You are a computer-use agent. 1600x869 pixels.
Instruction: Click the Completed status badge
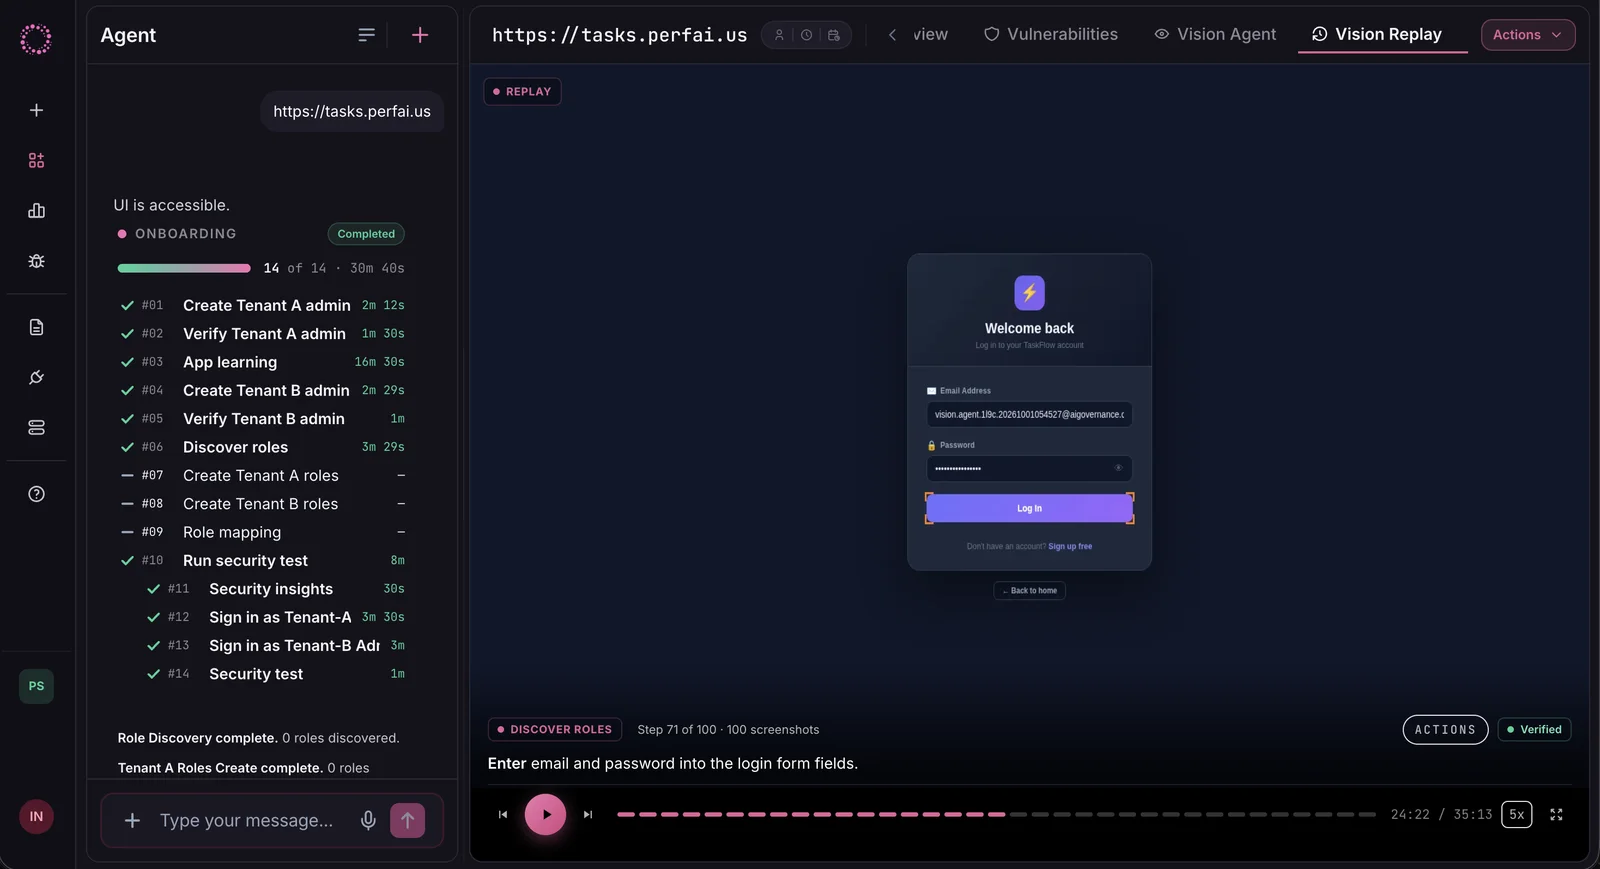click(366, 234)
